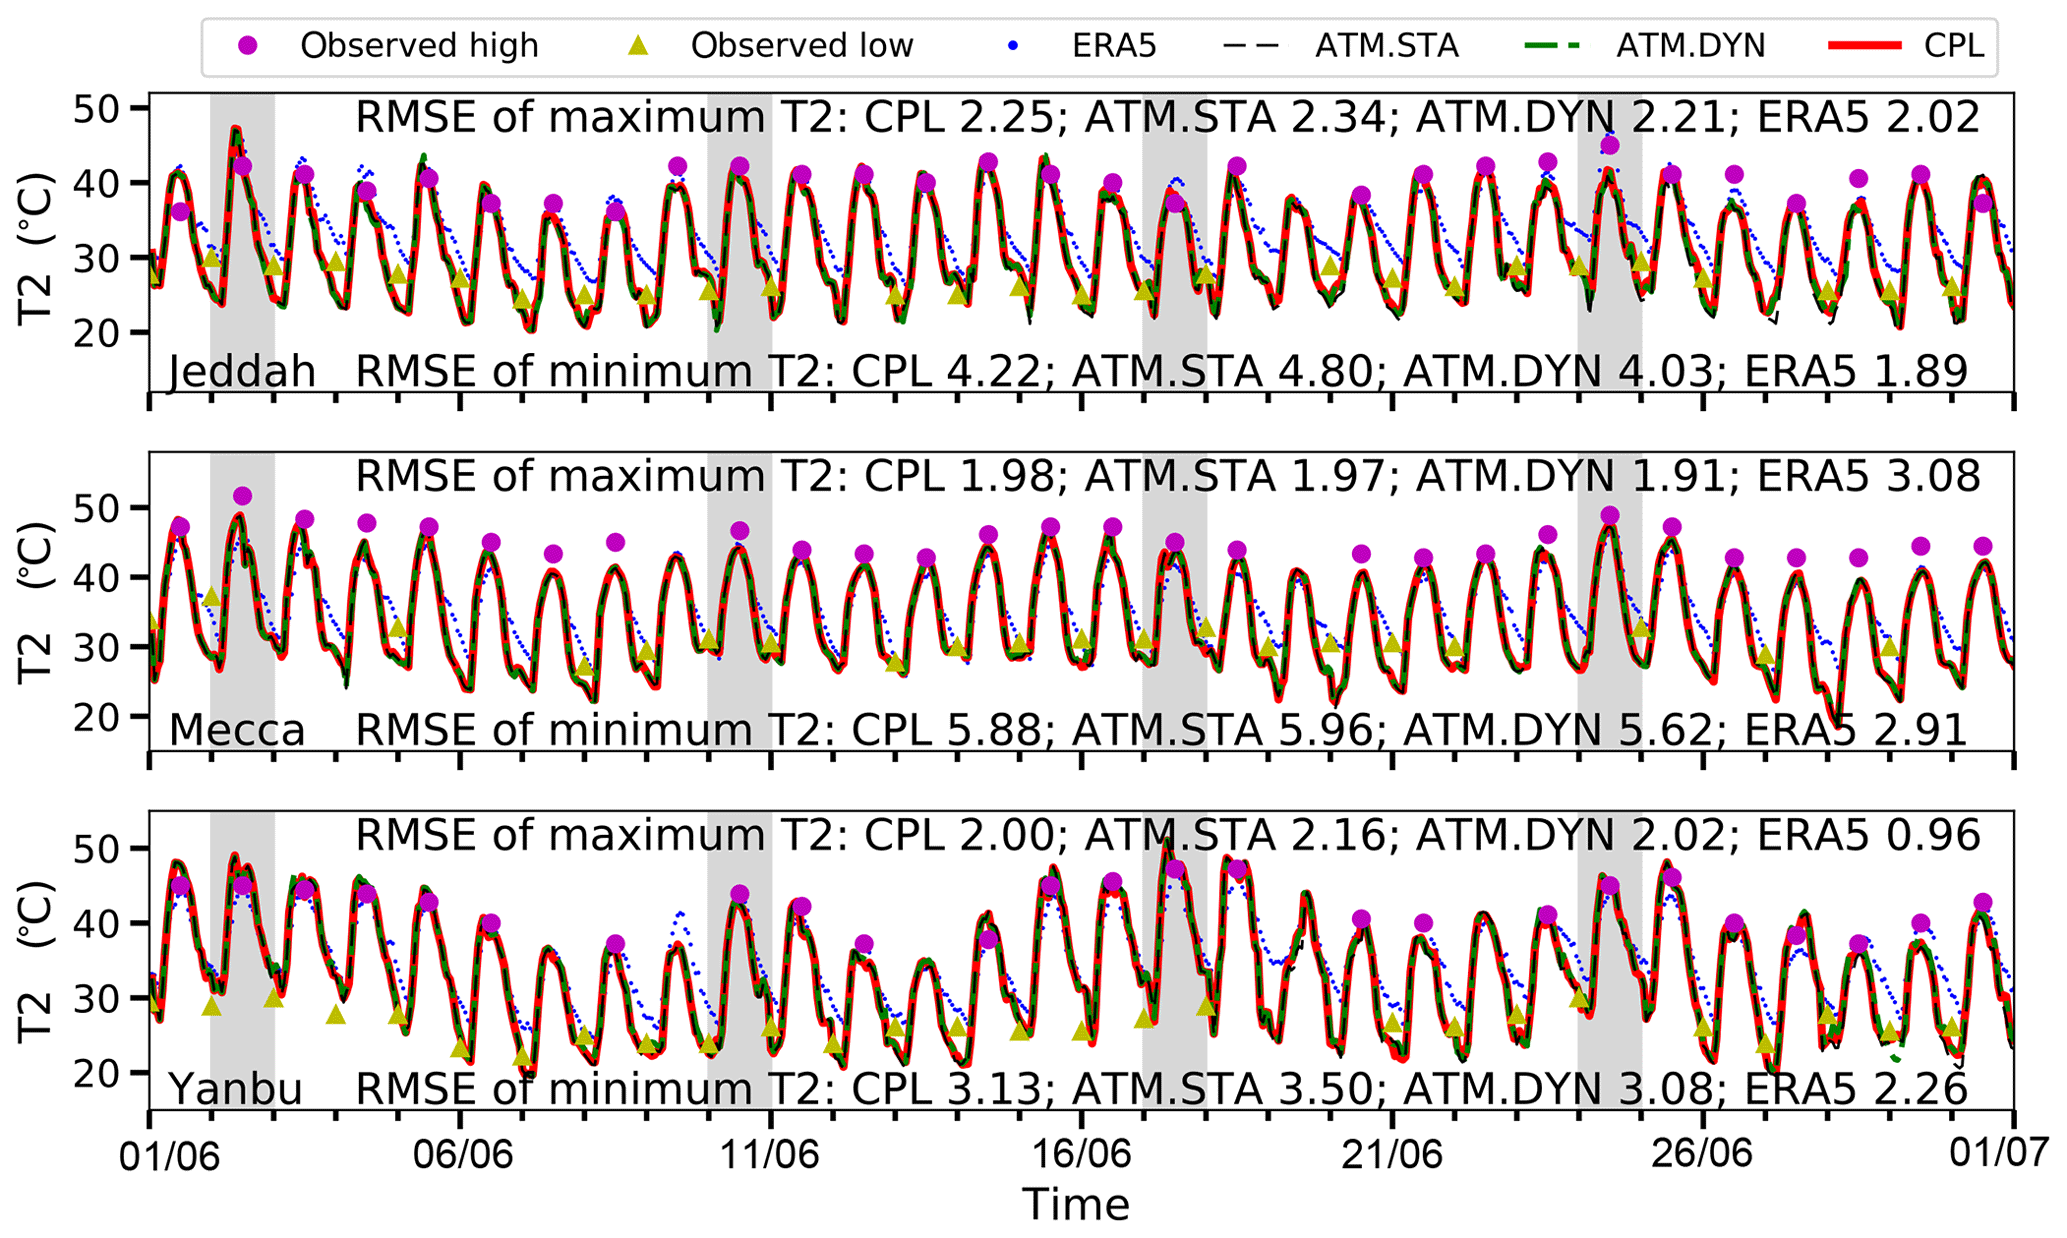Click the Yanbu panel station label
This screenshot has height=1238, width=2067.
[235, 1089]
